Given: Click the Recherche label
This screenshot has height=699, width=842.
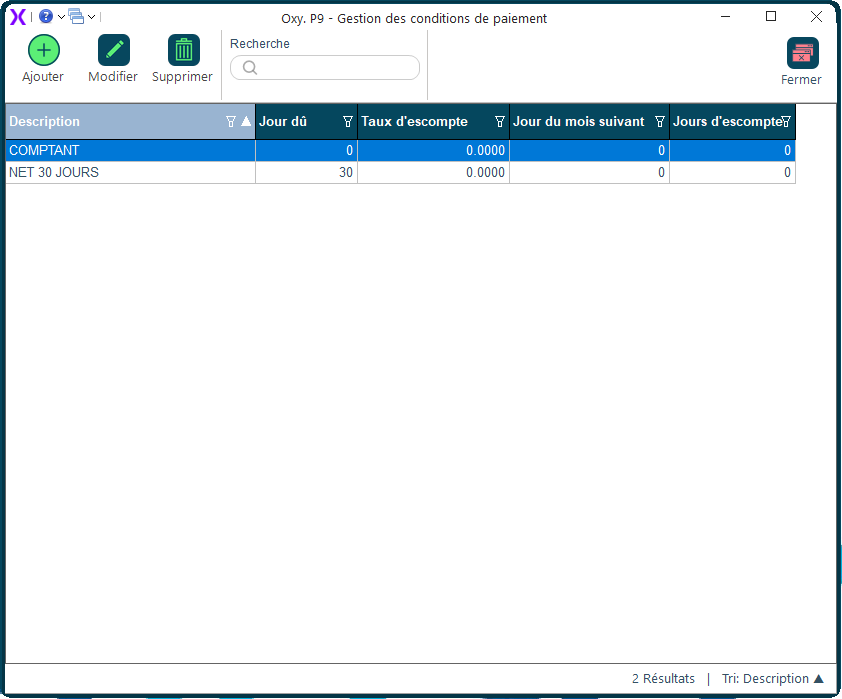Looking at the screenshot, I should tap(260, 43).
